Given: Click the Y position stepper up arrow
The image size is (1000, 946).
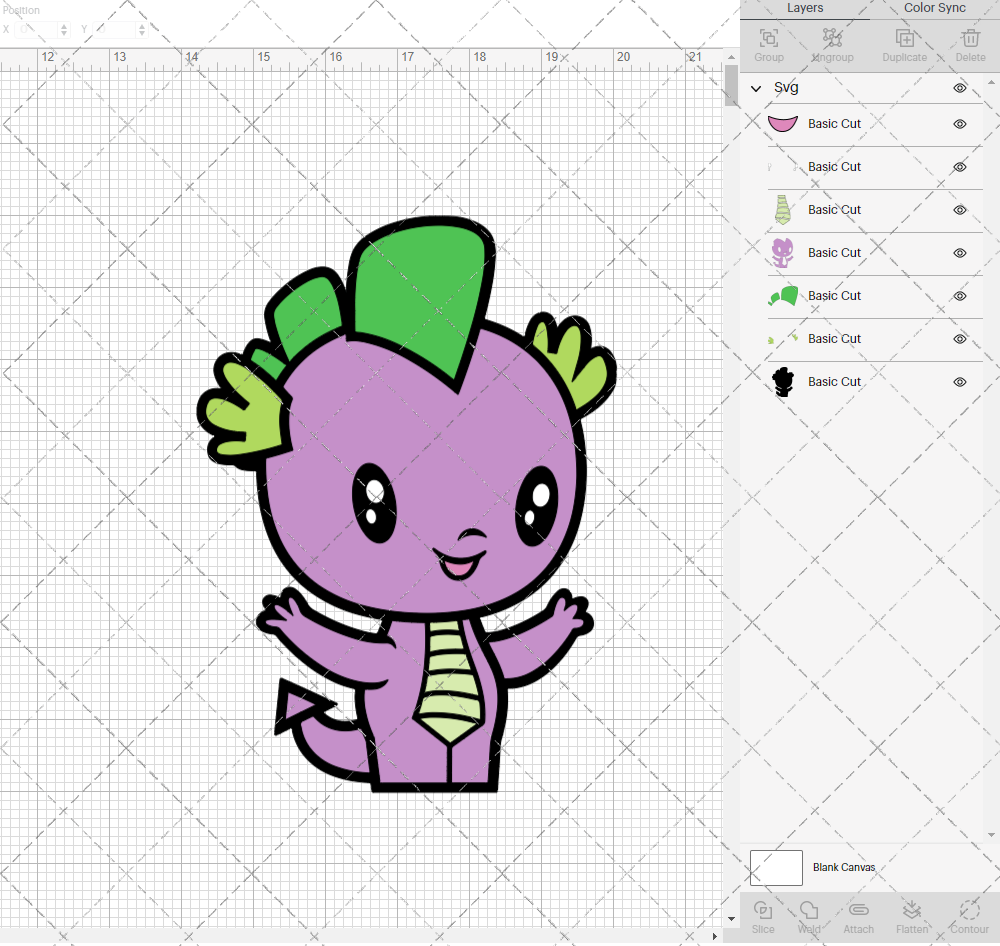Looking at the screenshot, I should tap(141, 24).
